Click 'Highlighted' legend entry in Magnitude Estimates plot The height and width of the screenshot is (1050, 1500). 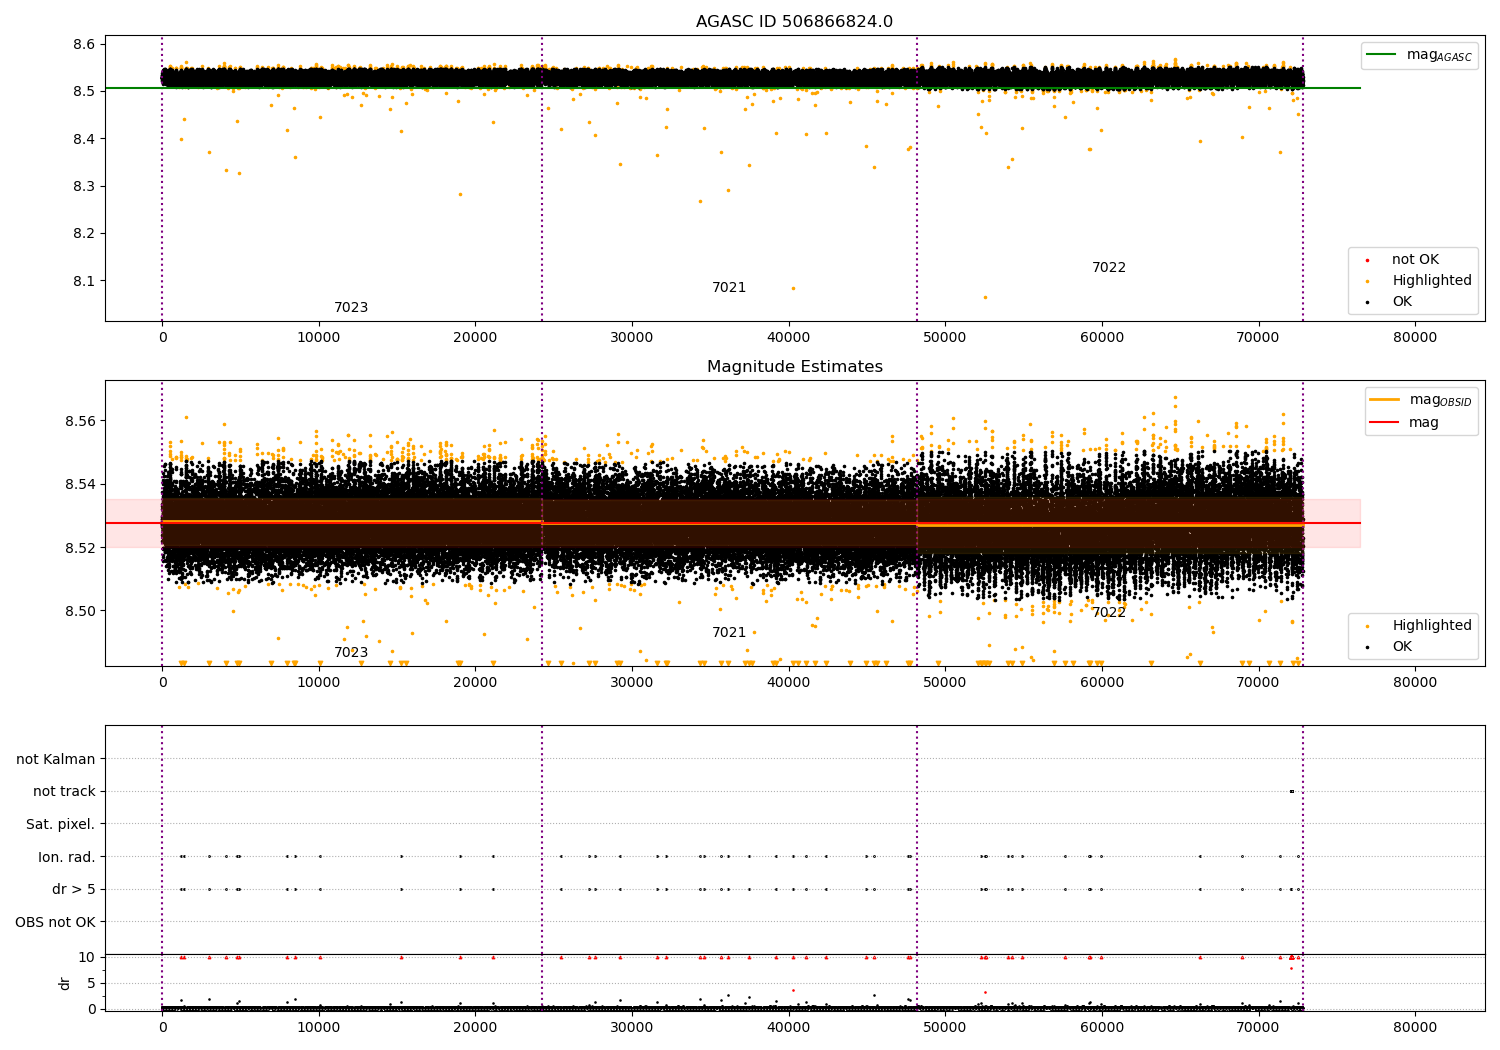(1432, 626)
